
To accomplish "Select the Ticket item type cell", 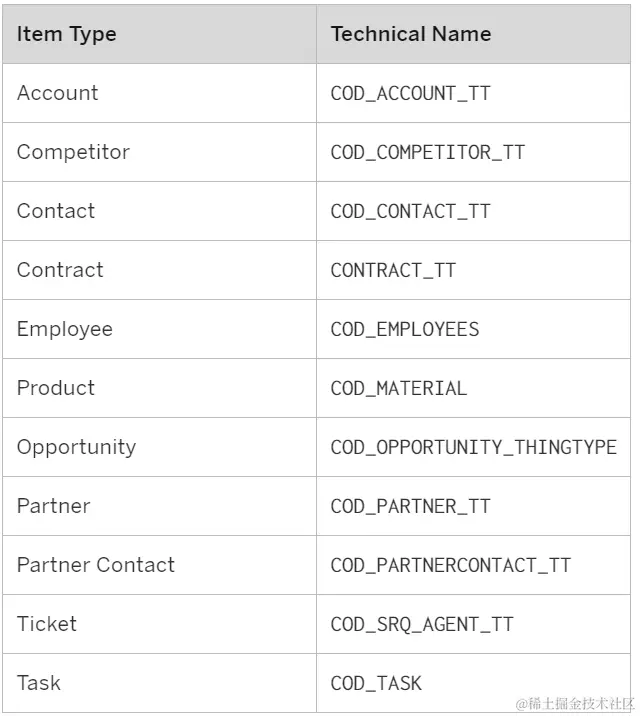I will [47, 624].
